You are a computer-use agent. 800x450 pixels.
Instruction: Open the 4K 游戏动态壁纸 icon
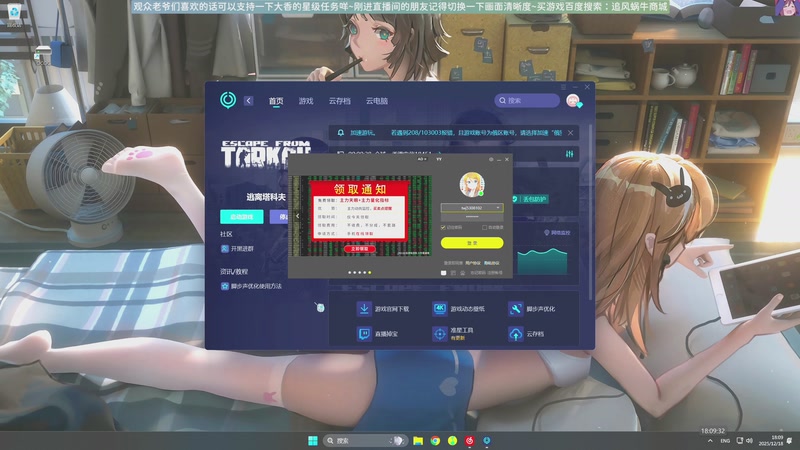coord(440,309)
